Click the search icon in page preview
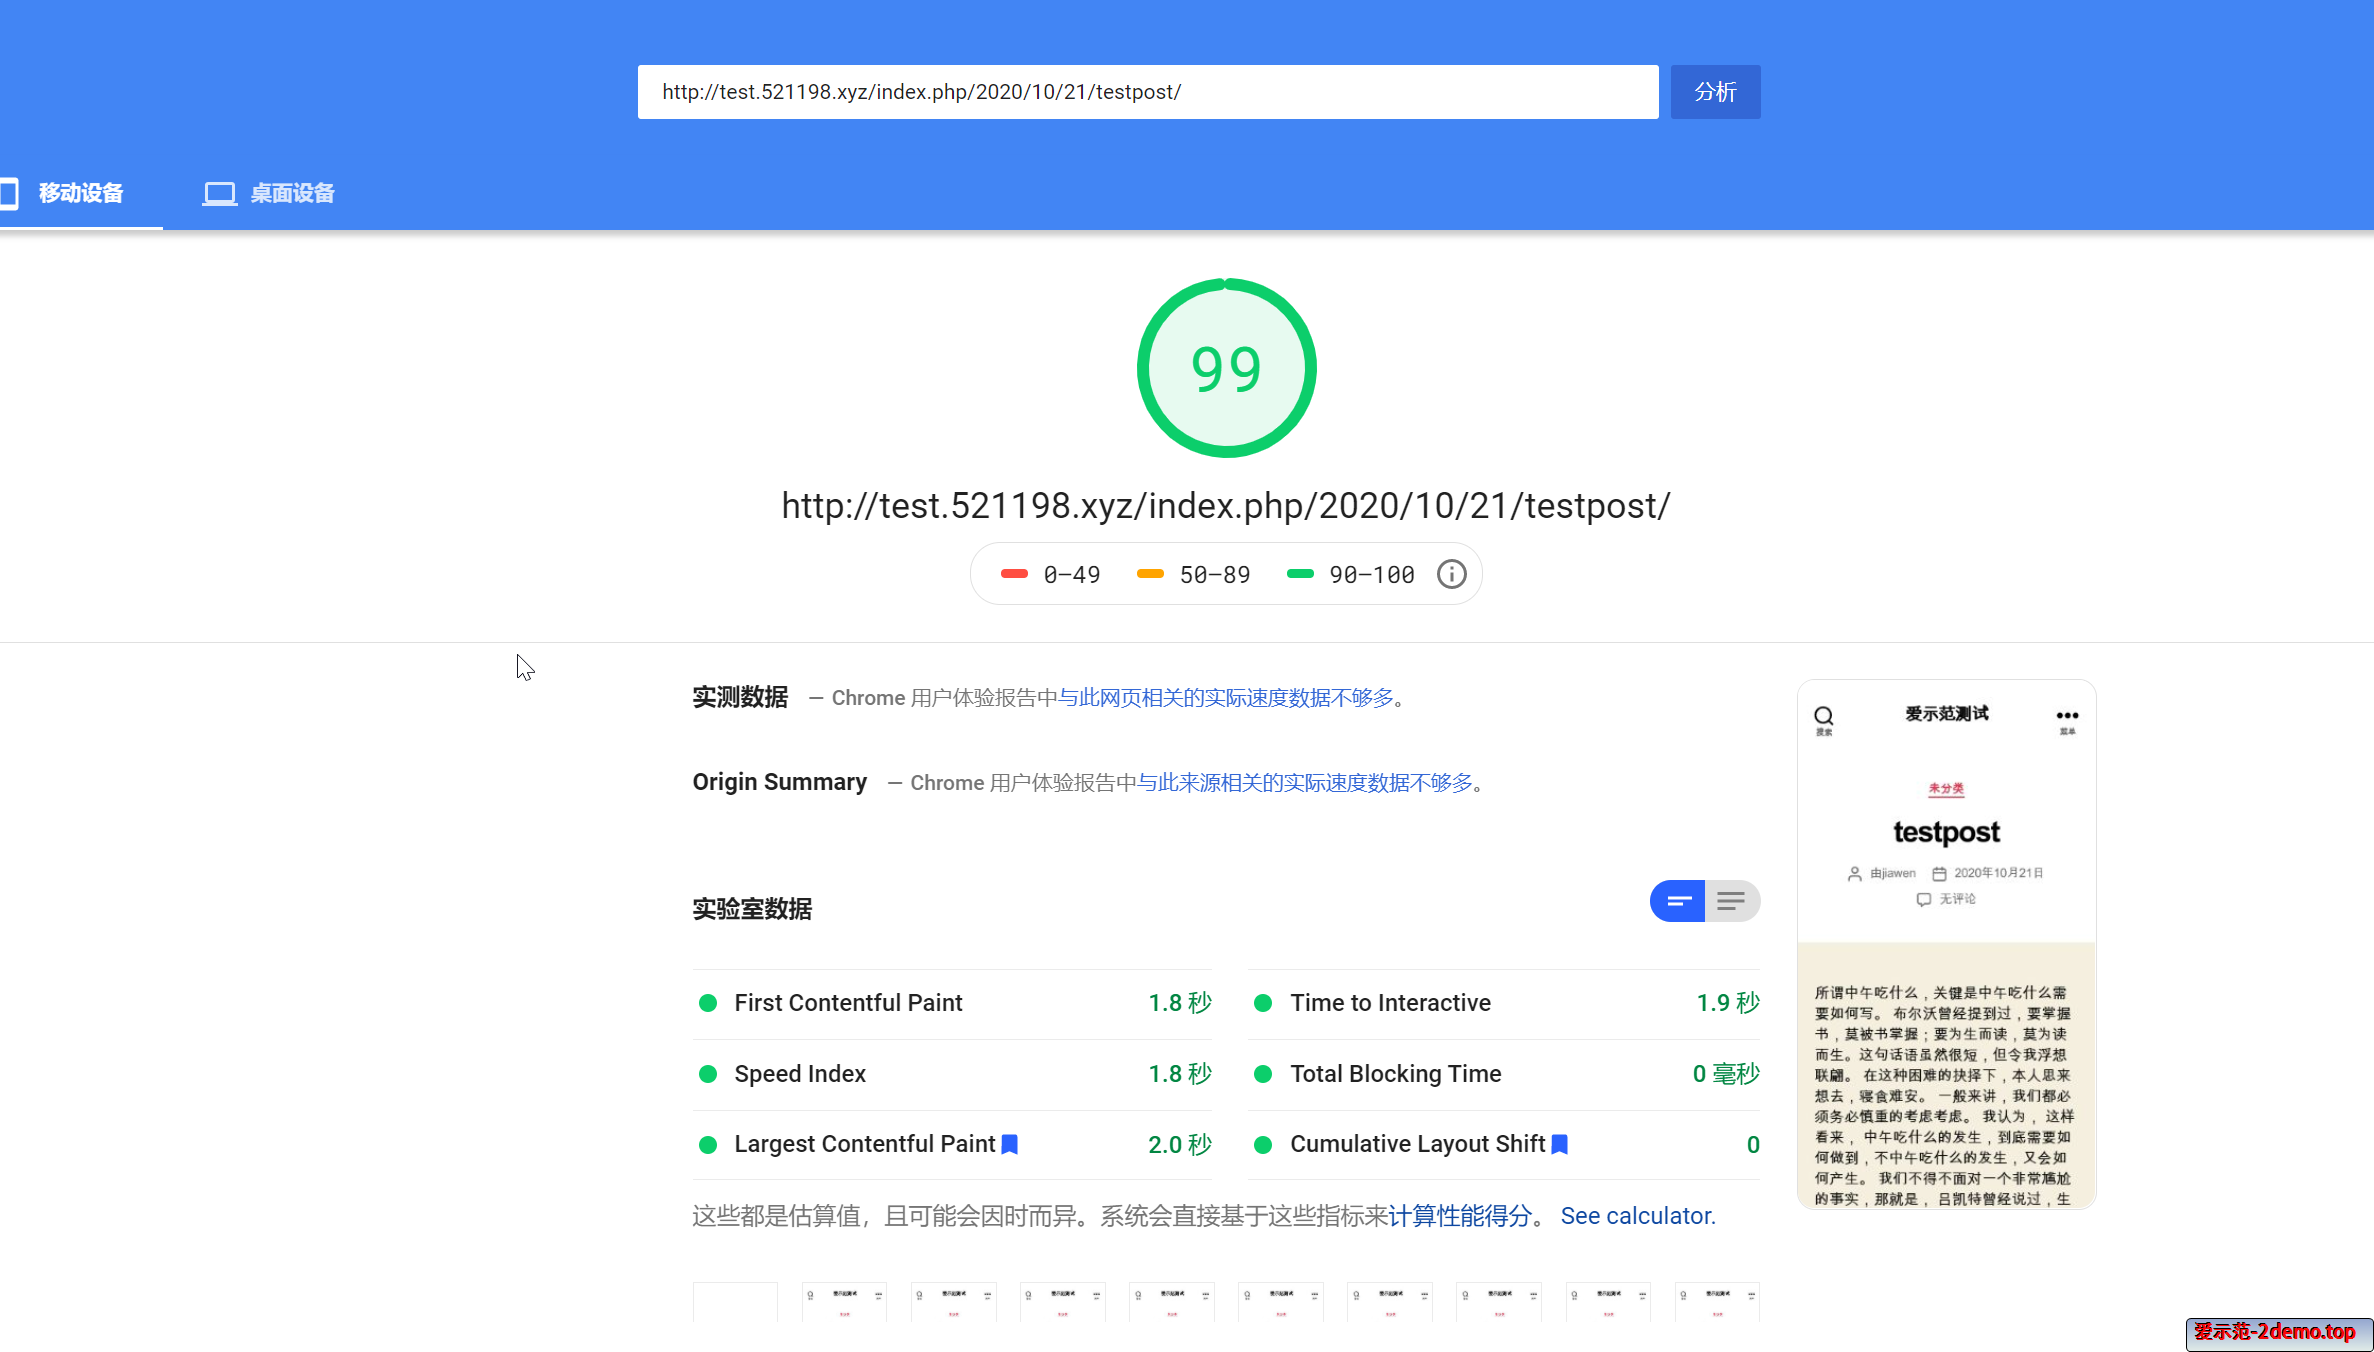The height and width of the screenshot is (1352, 2374). click(1823, 716)
